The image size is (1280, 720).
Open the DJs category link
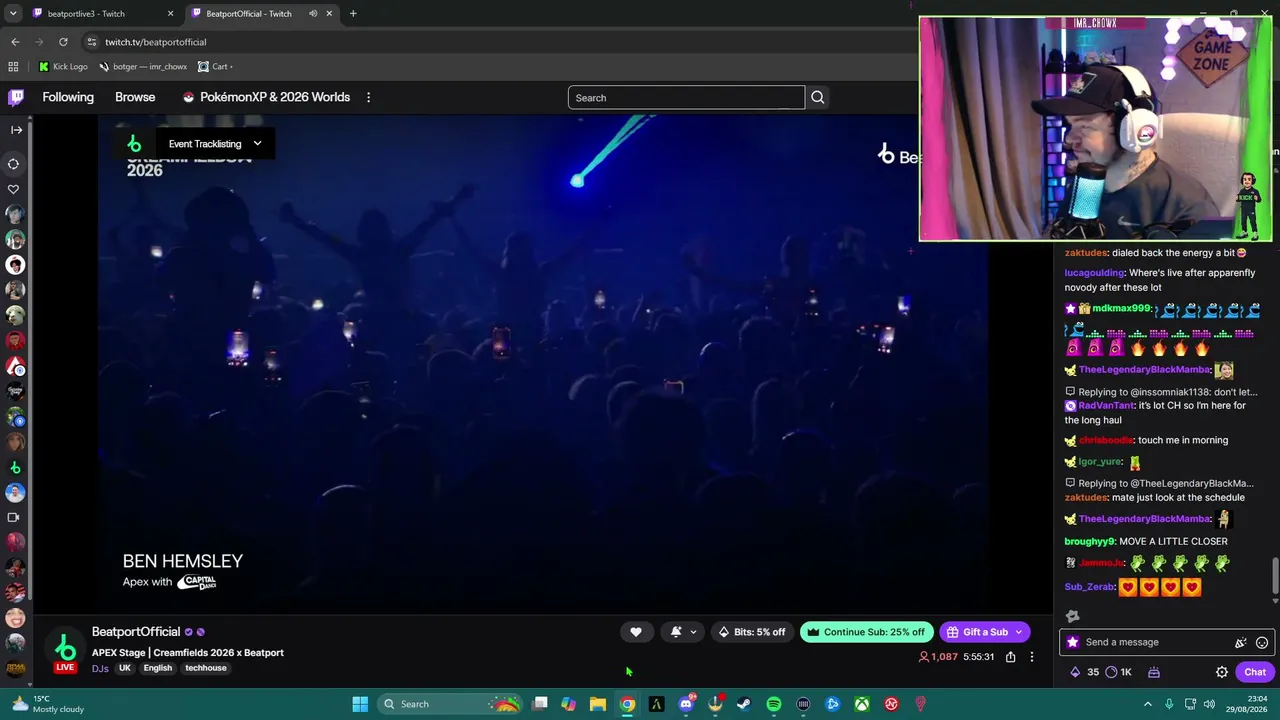pyautogui.click(x=100, y=668)
